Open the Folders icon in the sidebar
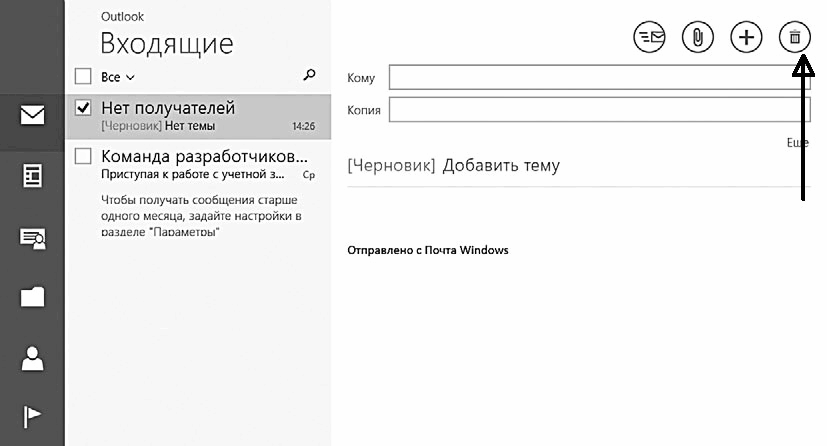827x446 pixels. point(32,297)
